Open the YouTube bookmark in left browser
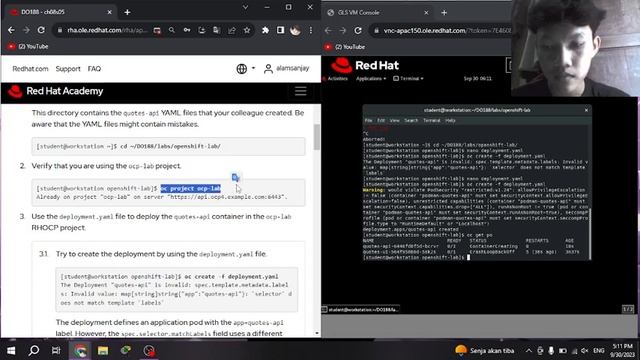640x360 pixels. pos(28,47)
